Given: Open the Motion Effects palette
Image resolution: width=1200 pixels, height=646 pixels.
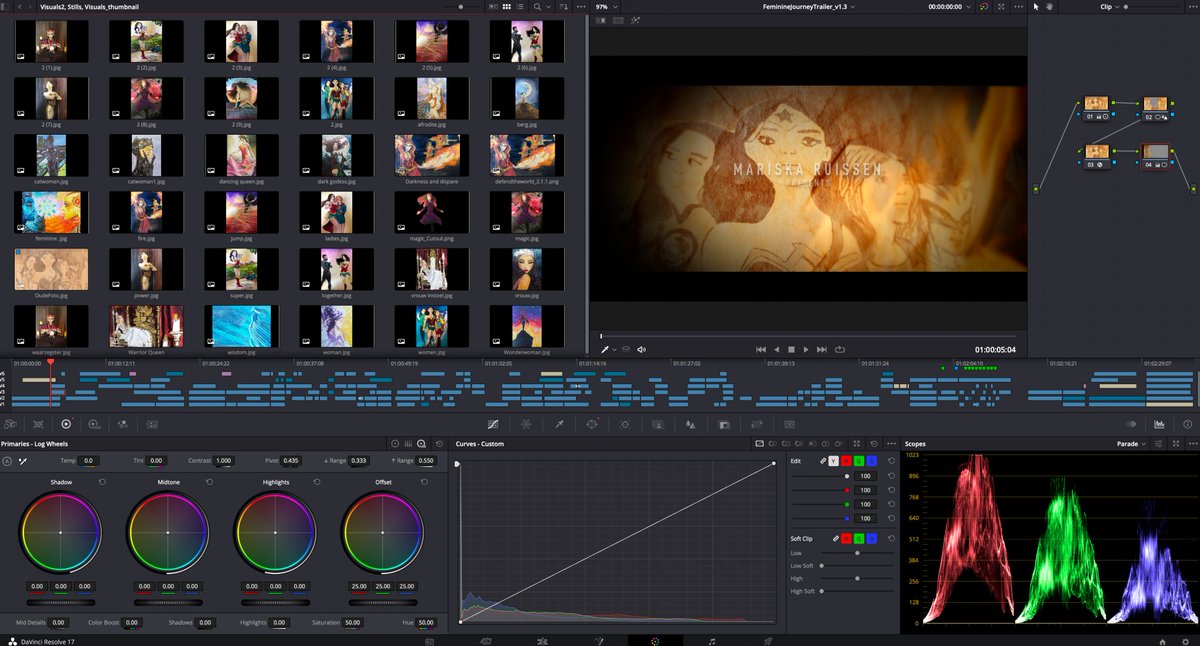Looking at the screenshot, I should click(152, 424).
